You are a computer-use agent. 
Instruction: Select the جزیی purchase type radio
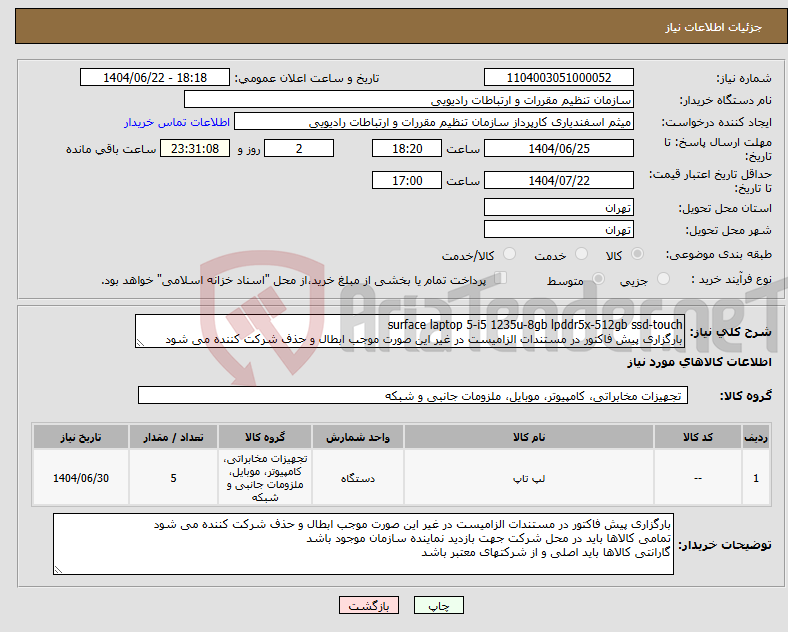click(663, 279)
